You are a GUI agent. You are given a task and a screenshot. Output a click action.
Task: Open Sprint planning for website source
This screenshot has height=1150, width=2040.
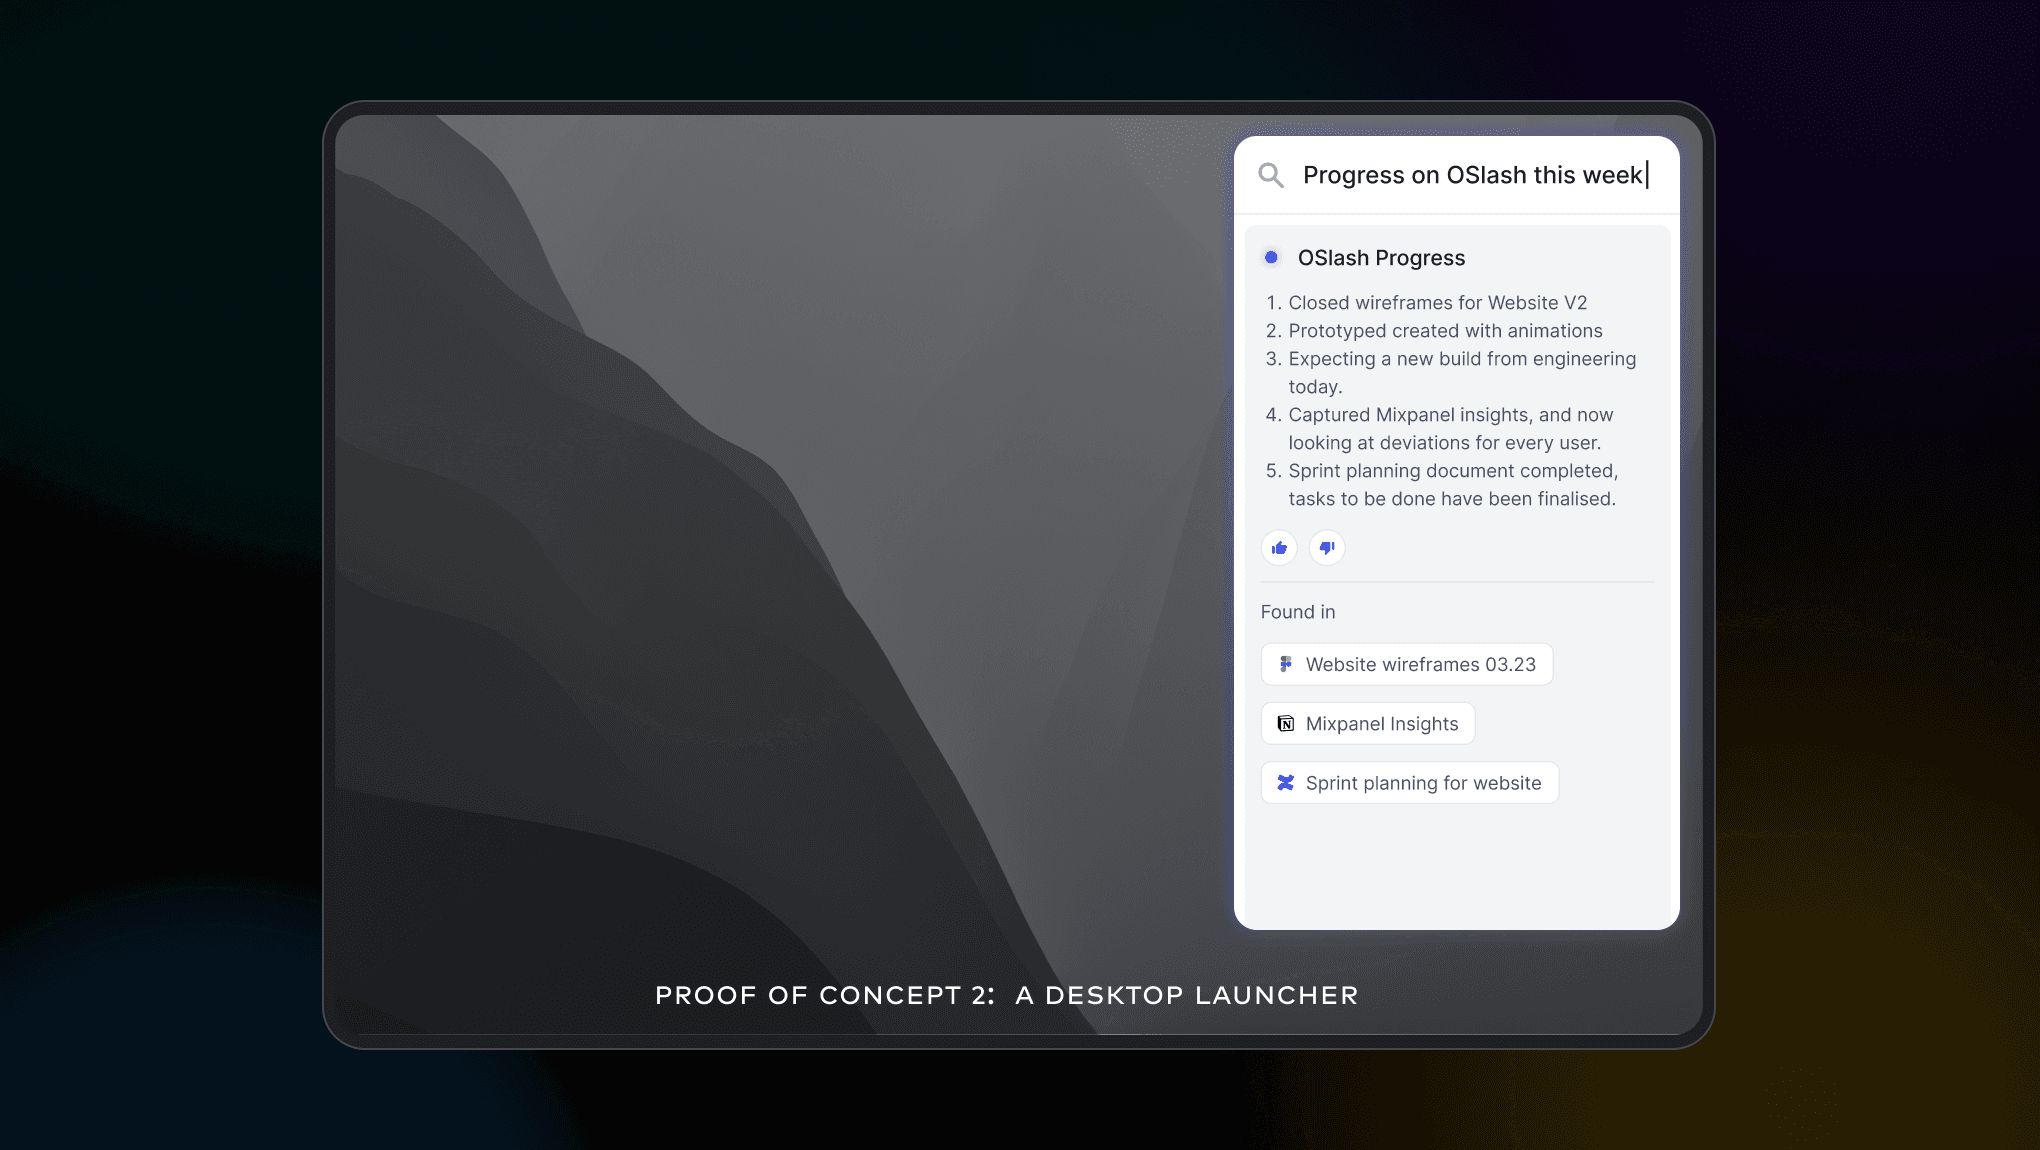click(x=1423, y=783)
